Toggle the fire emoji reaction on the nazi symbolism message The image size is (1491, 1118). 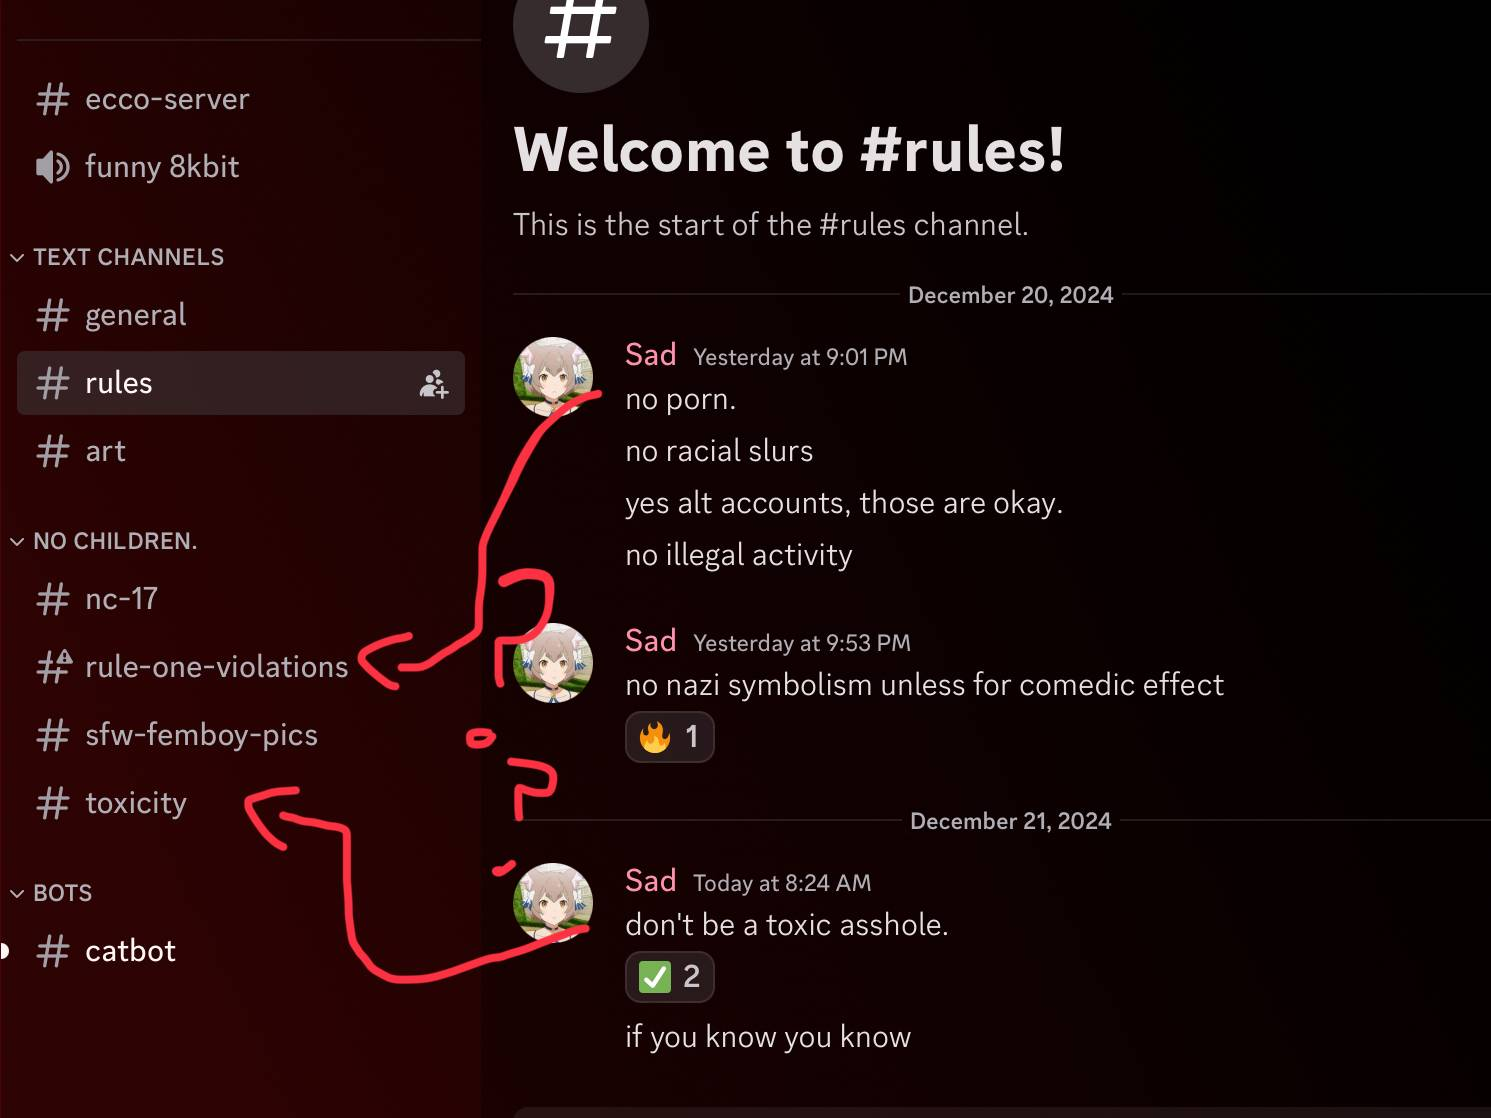(x=670, y=737)
